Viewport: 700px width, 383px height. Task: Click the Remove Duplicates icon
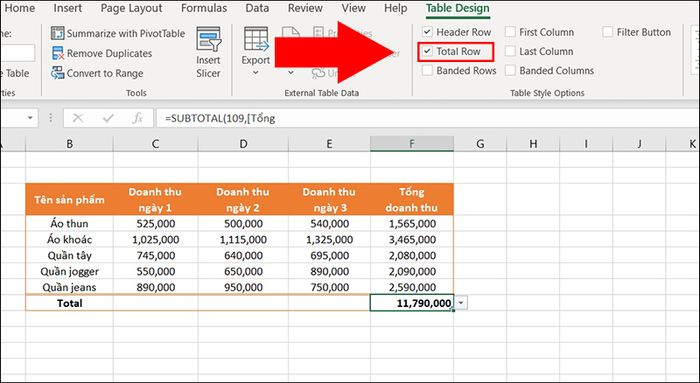[x=58, y=53]
